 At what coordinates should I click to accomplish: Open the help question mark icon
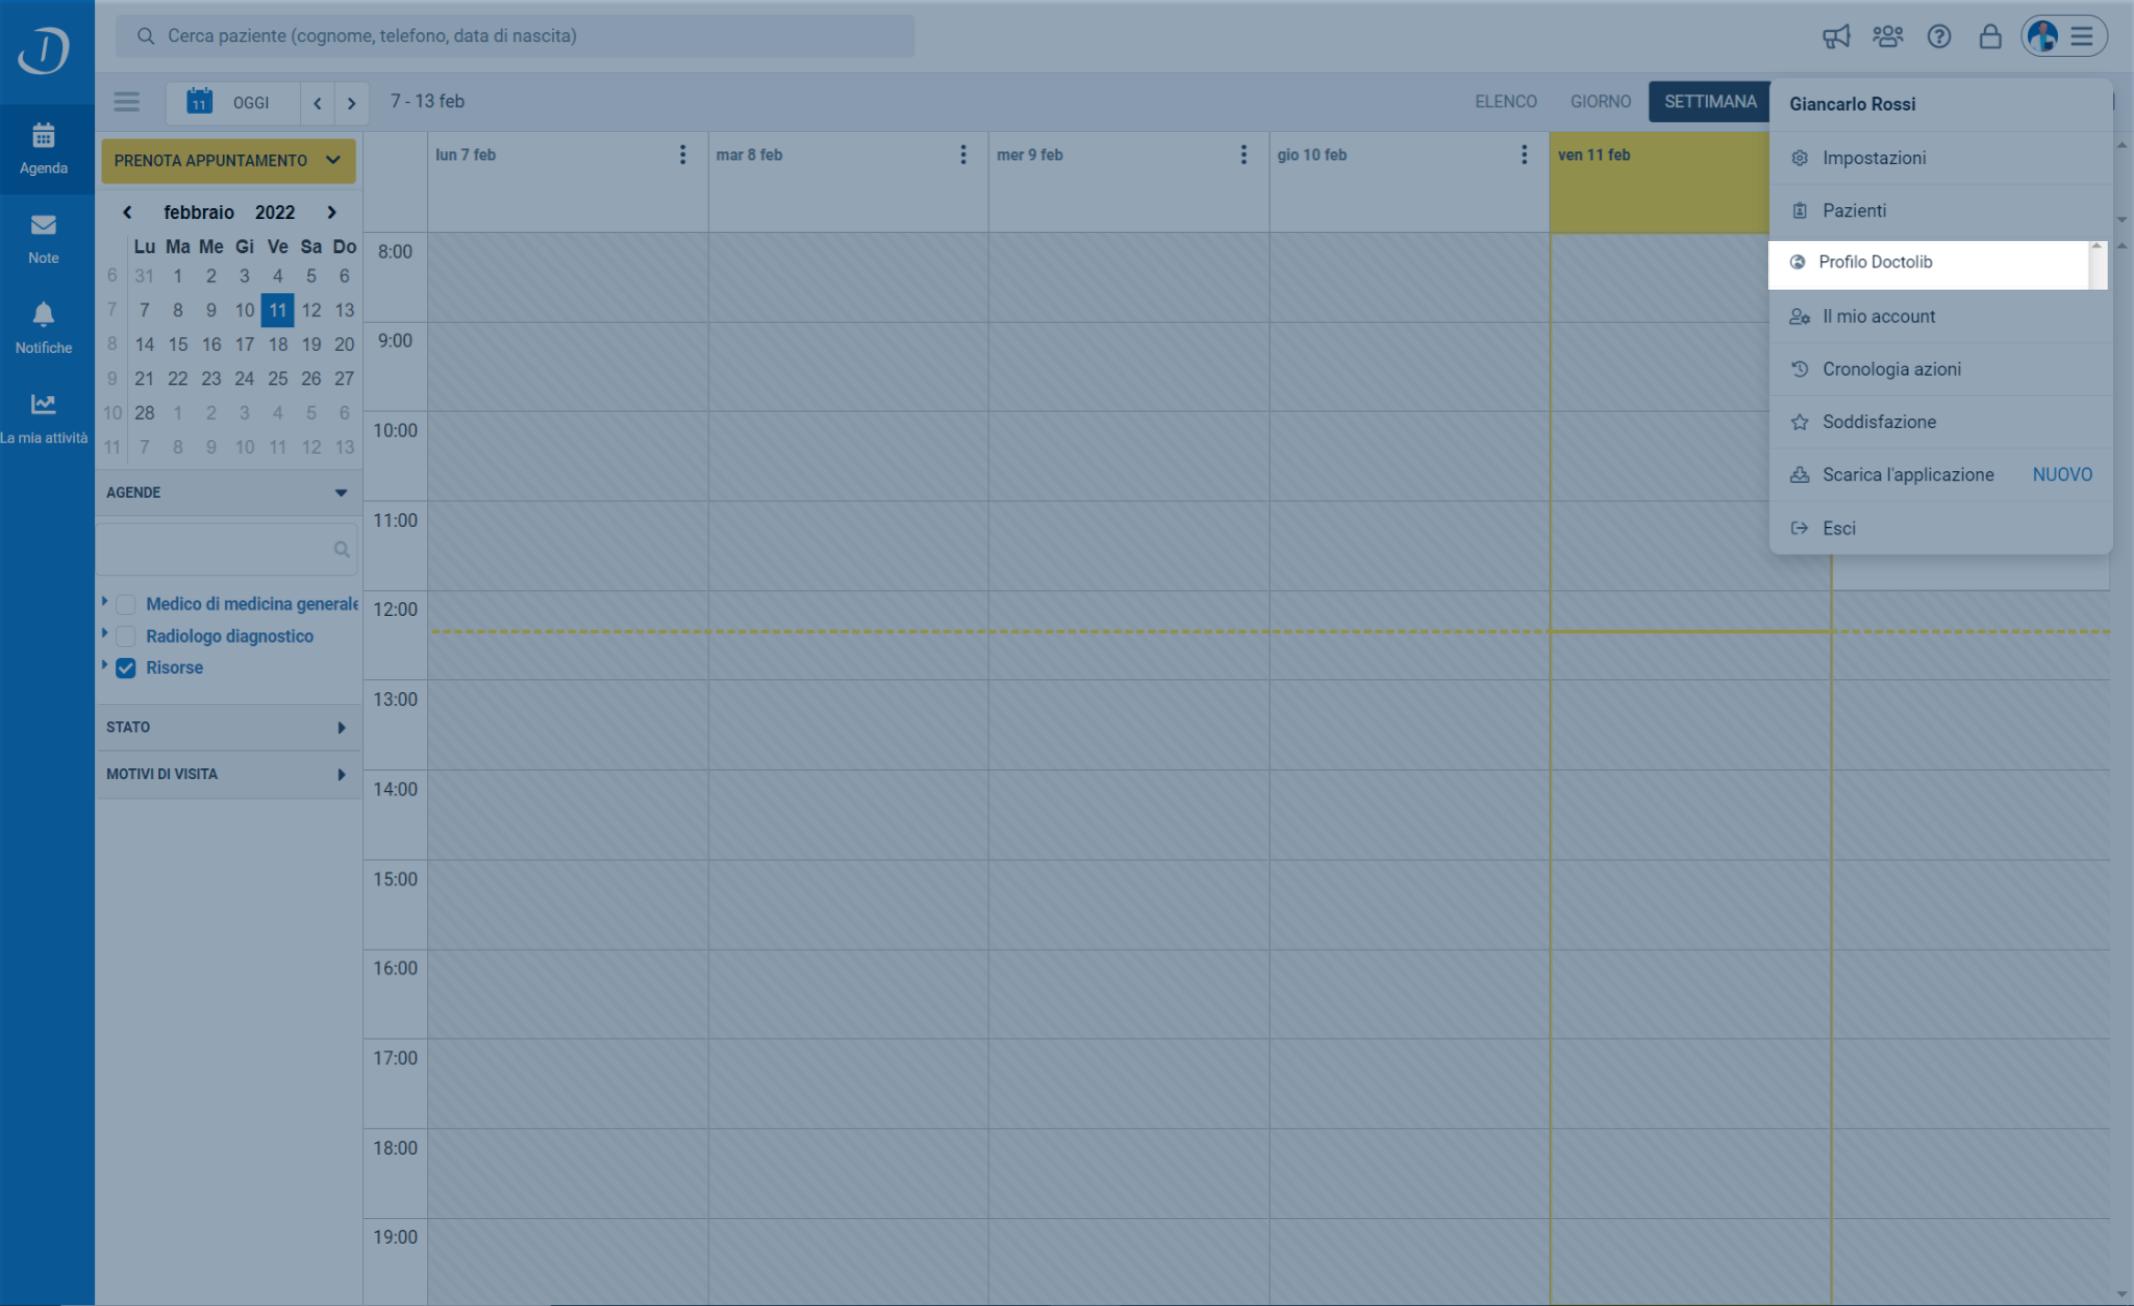point(1939,37)
